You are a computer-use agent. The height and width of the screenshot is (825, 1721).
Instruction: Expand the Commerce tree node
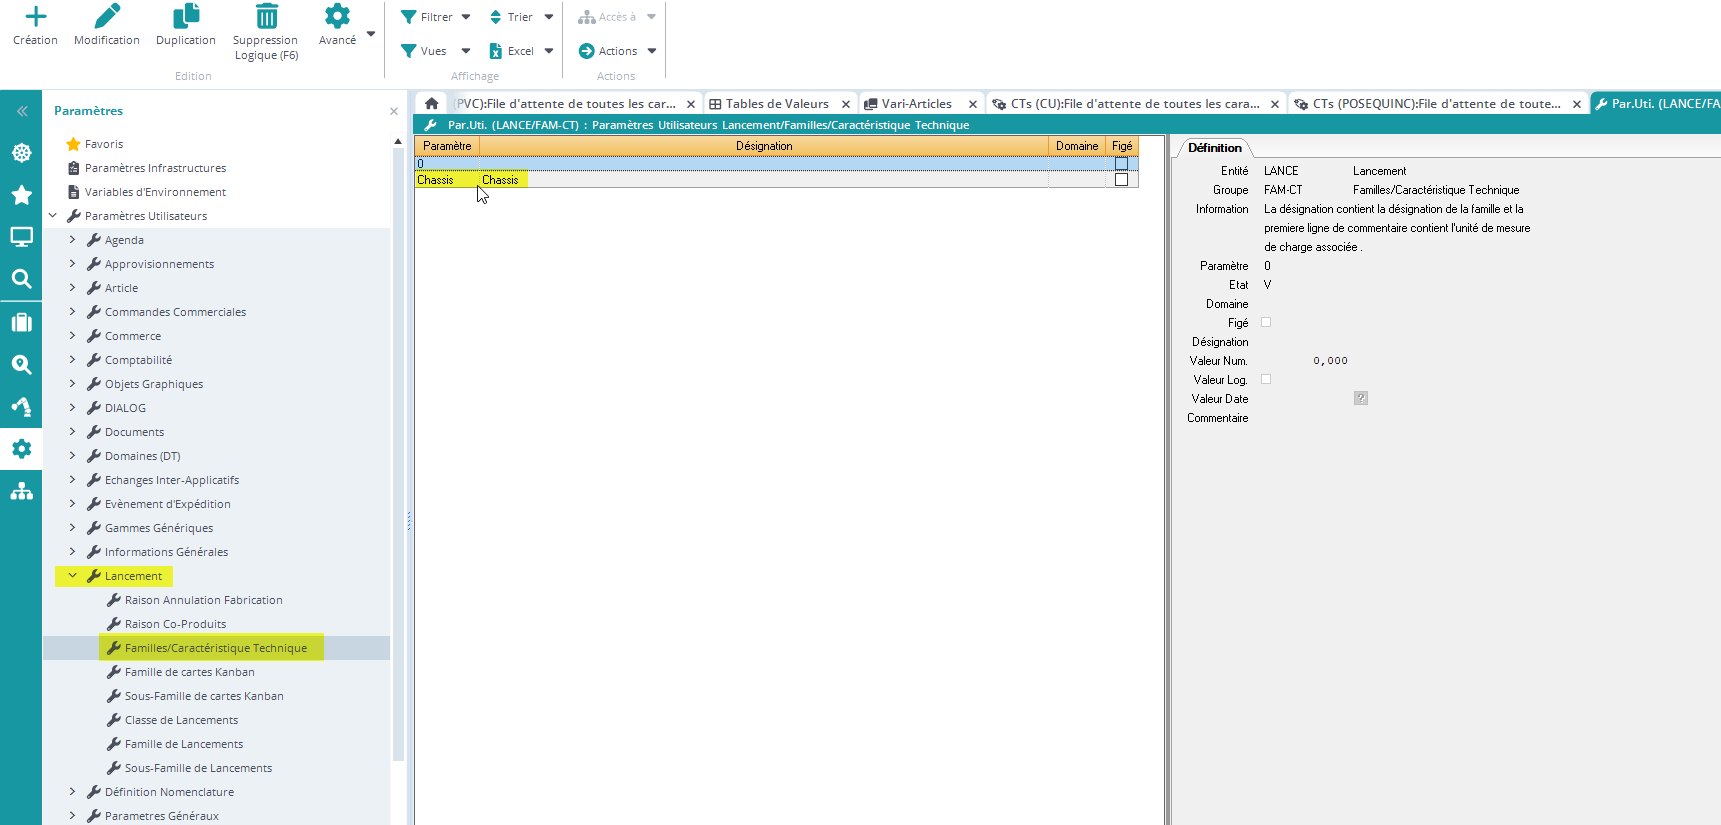click(x=72, y=336)
